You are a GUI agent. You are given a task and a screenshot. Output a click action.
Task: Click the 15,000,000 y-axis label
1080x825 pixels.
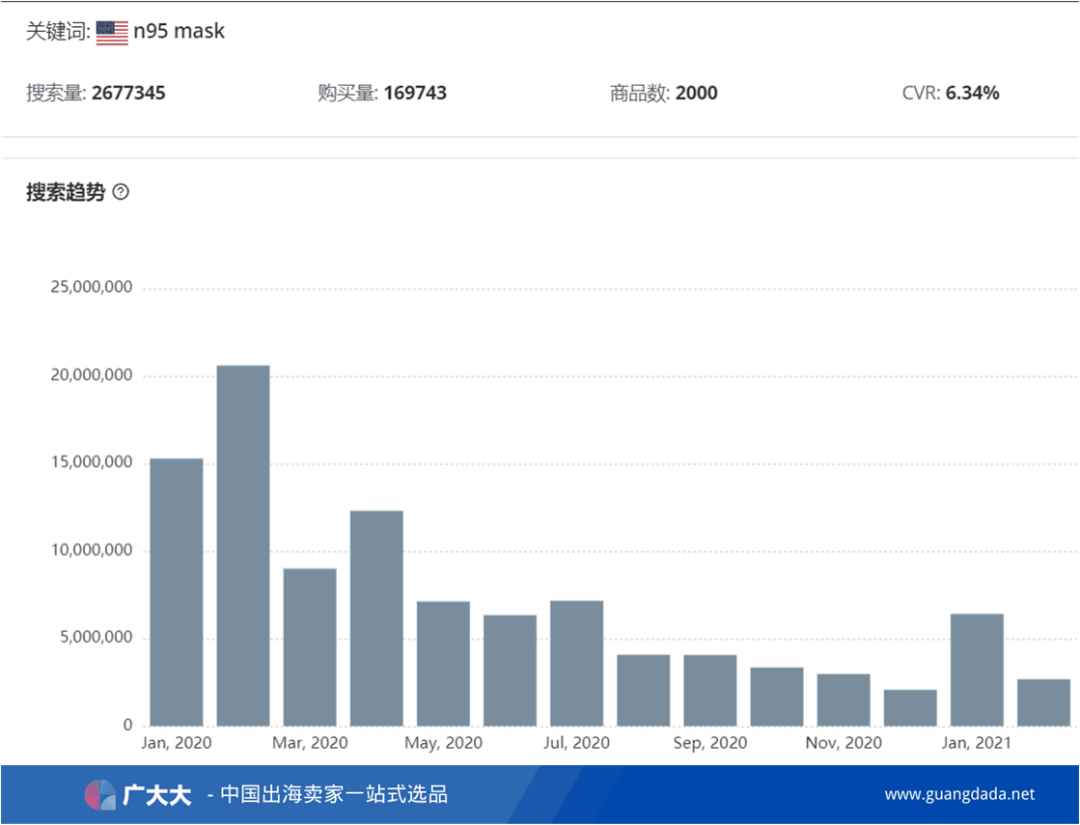coord(92,463)
